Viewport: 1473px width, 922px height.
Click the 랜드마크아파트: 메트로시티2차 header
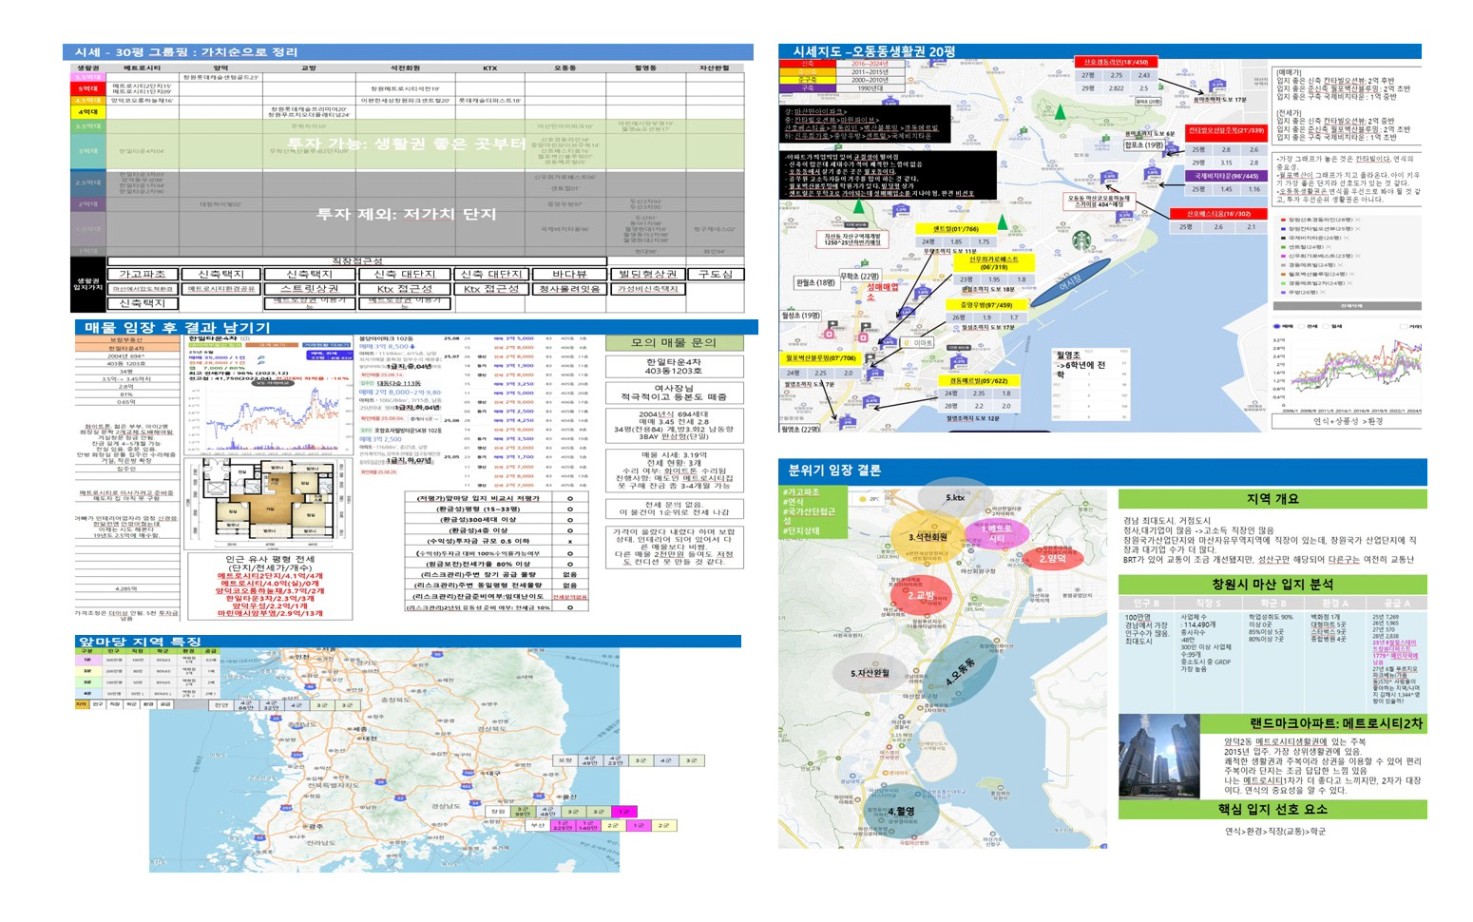(x=1312, y=723)
